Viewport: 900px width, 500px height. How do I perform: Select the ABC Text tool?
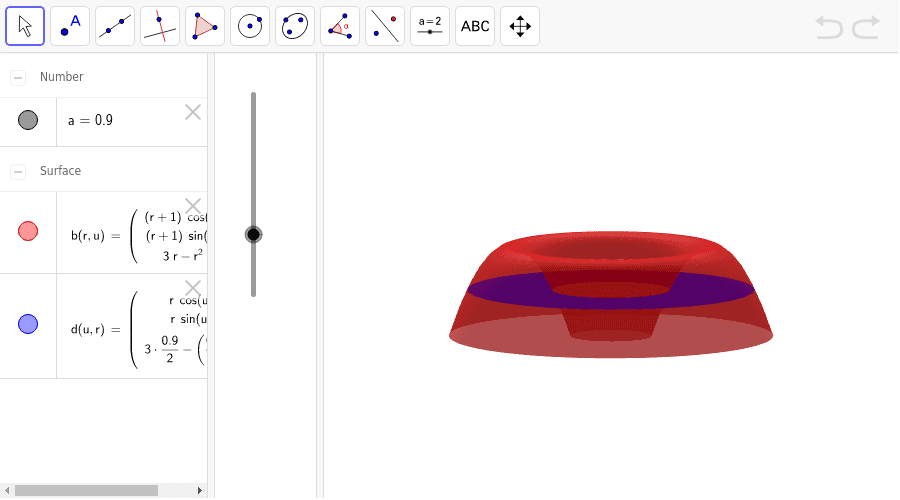coord(475,26)
